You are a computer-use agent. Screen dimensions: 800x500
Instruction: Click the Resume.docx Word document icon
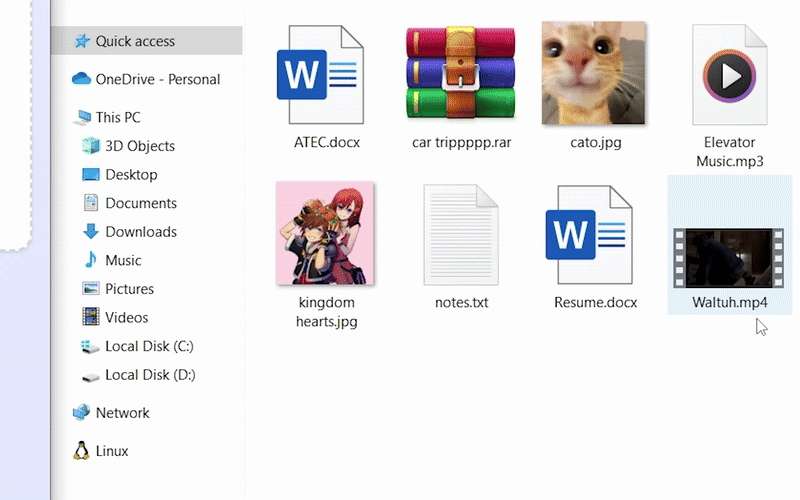point(595,233)
